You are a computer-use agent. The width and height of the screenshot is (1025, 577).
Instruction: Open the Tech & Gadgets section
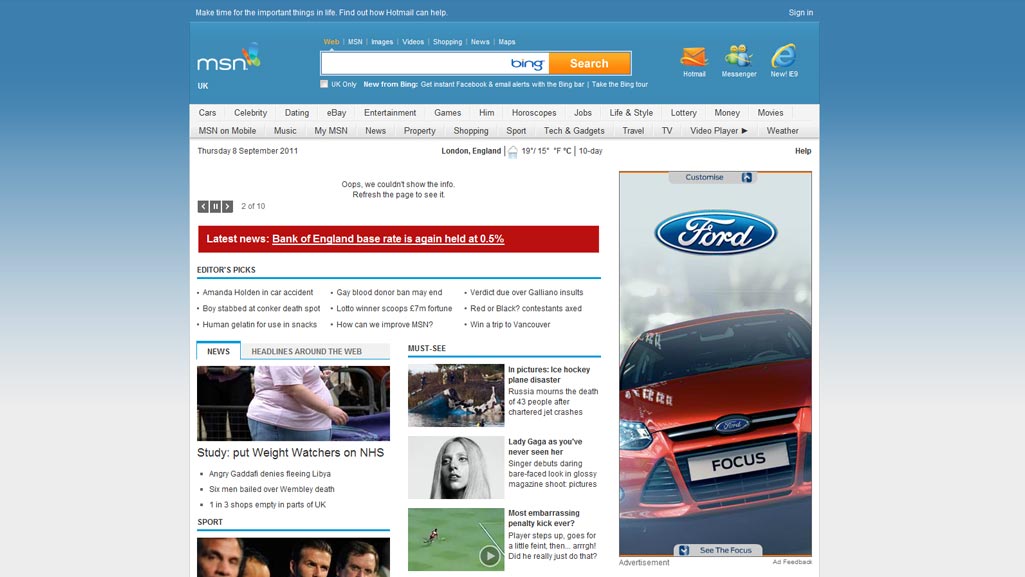pyautogui.click(x=575, y=131)
